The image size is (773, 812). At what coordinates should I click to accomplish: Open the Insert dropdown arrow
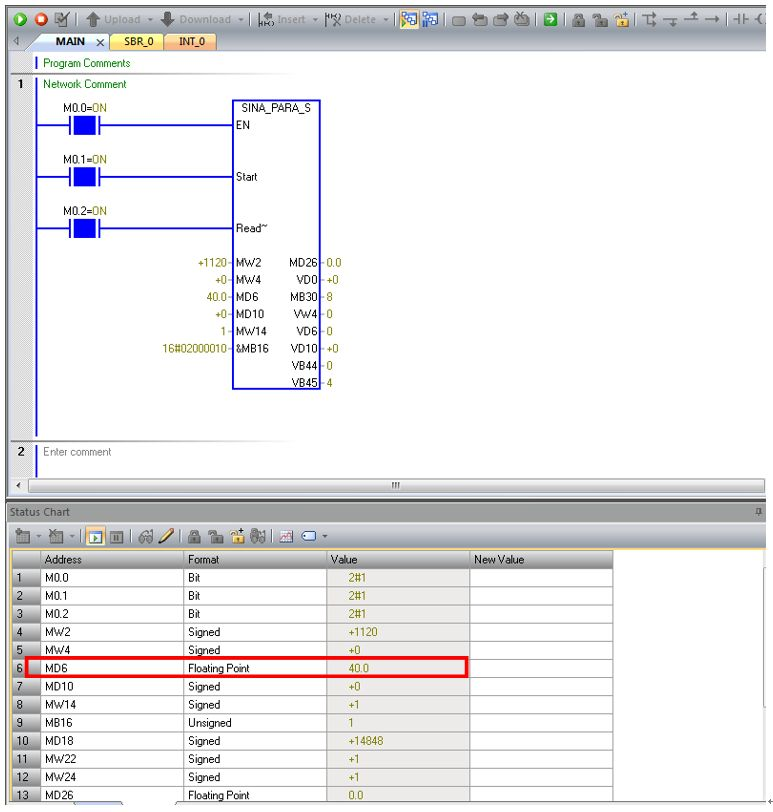click(x=315, y=20)
